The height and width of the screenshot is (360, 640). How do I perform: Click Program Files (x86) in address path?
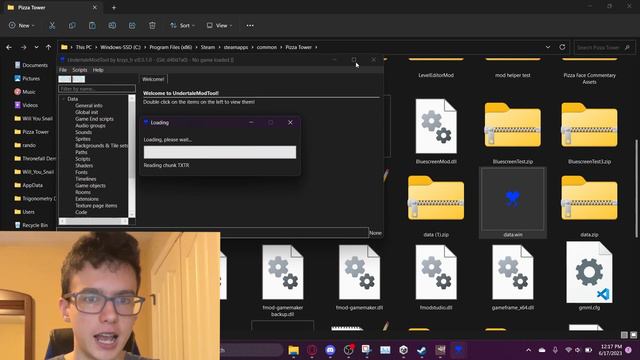pos(171,47)
